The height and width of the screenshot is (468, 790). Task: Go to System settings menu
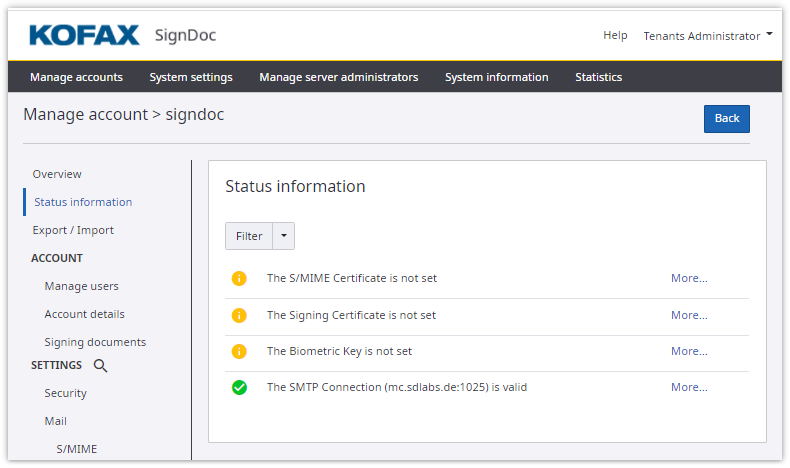(x=191, y=77)
